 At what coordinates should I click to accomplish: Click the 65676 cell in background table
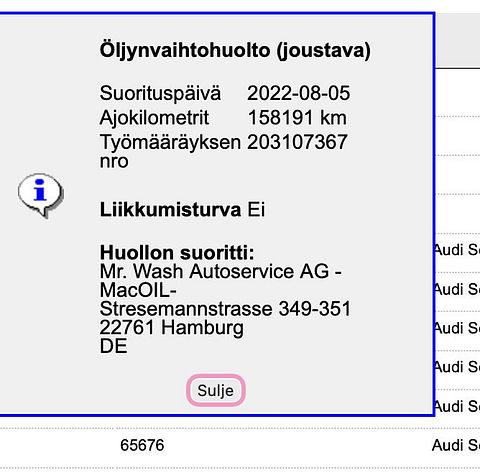pyautogui.click(x=142, y=445)
